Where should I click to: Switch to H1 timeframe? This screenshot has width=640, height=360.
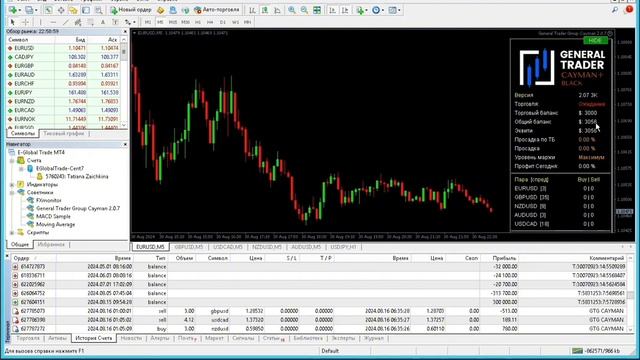pyautogui.click(x=198, y=22)
